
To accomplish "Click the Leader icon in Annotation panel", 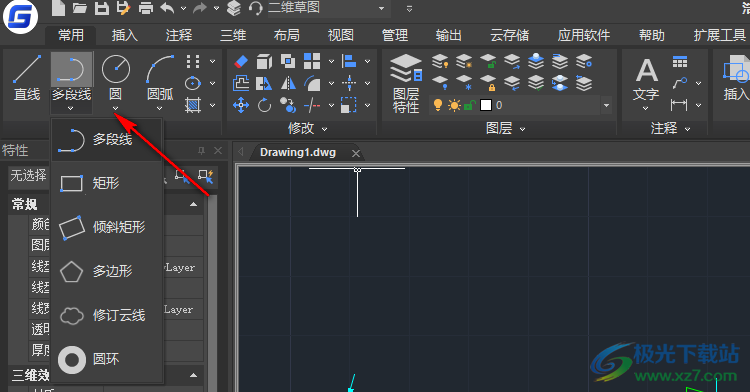I will [x=680, y=83].
